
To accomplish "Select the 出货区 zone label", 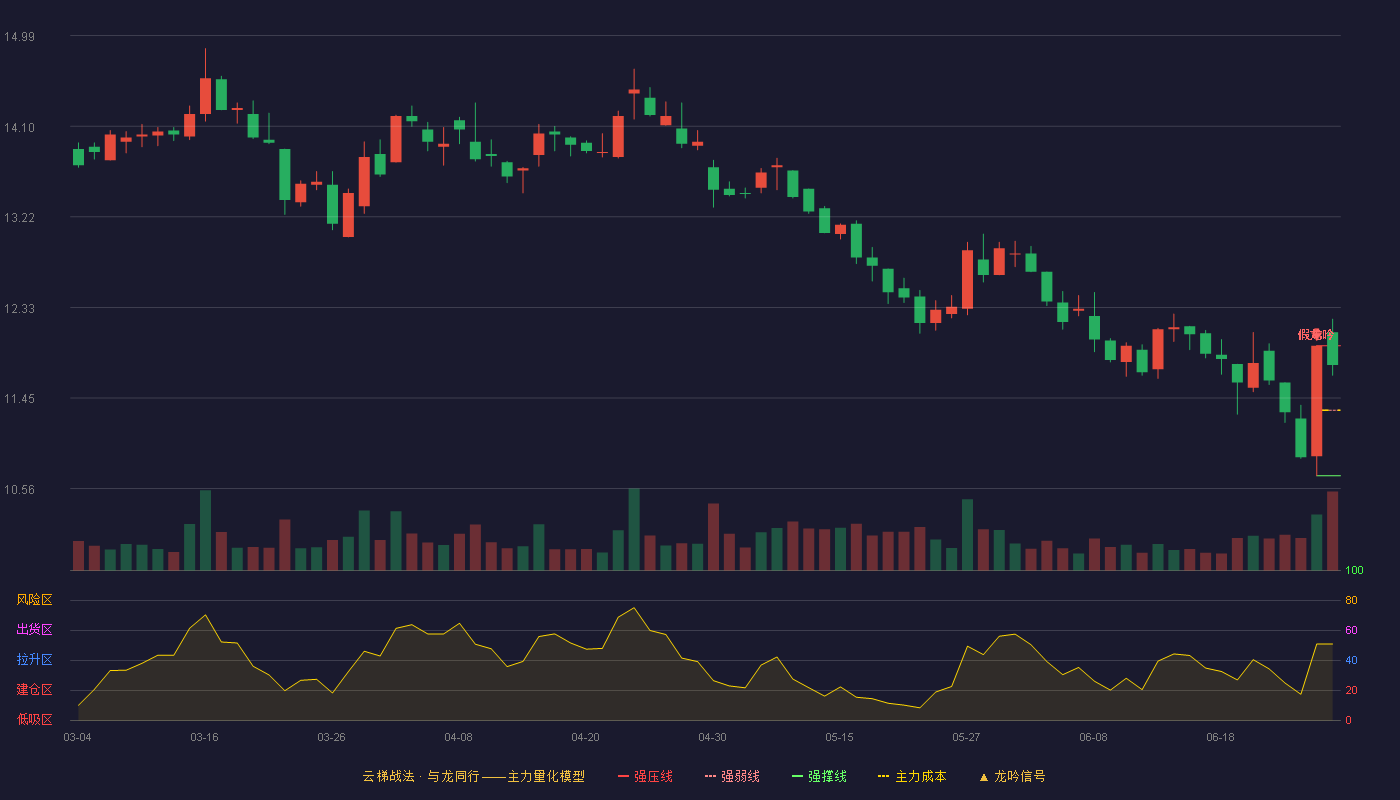I will point(34,630).
